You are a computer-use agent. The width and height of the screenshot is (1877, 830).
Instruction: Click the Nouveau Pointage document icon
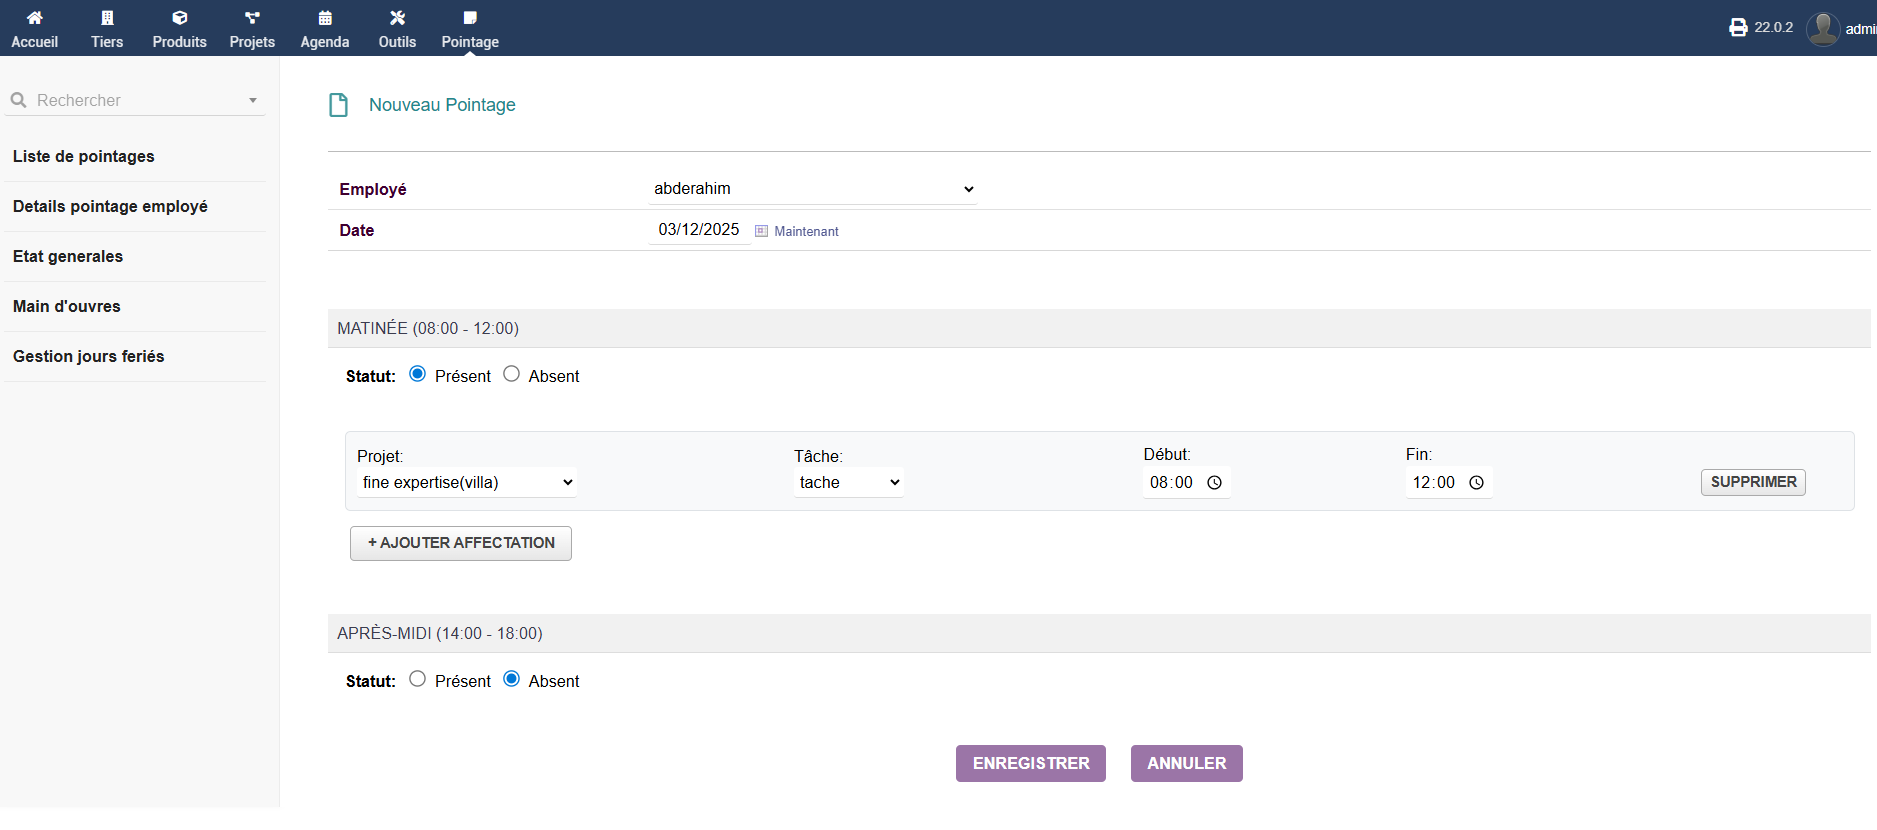click(x=339, y=105)
